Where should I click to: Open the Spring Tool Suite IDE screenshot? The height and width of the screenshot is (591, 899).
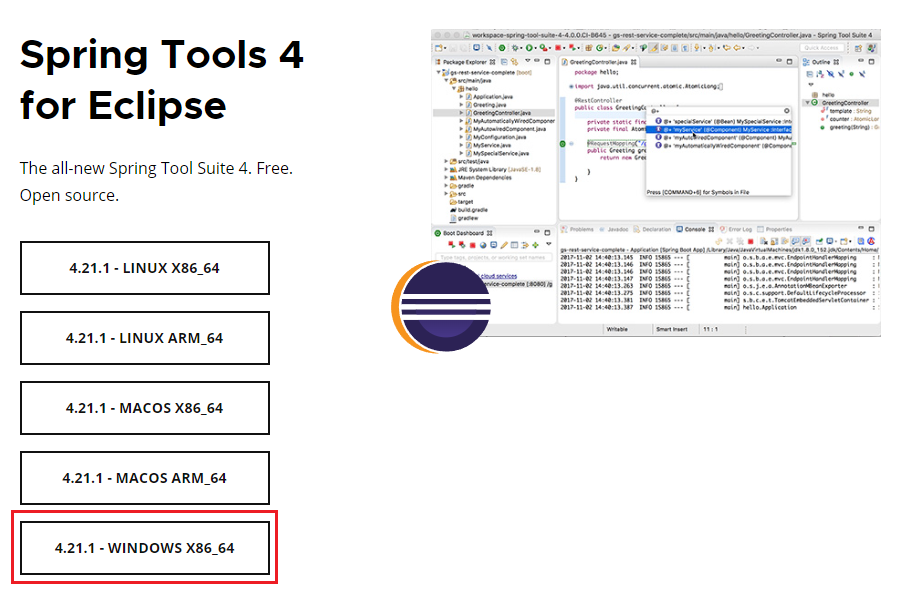pyautogui.click(x=656, y=183)
